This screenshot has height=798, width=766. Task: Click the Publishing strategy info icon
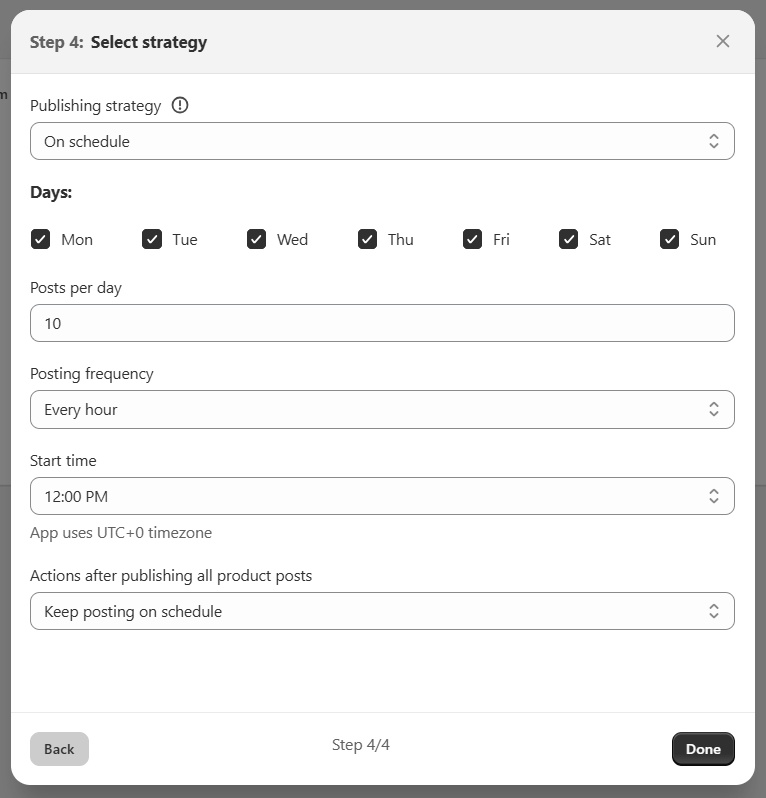click(180, 105)
